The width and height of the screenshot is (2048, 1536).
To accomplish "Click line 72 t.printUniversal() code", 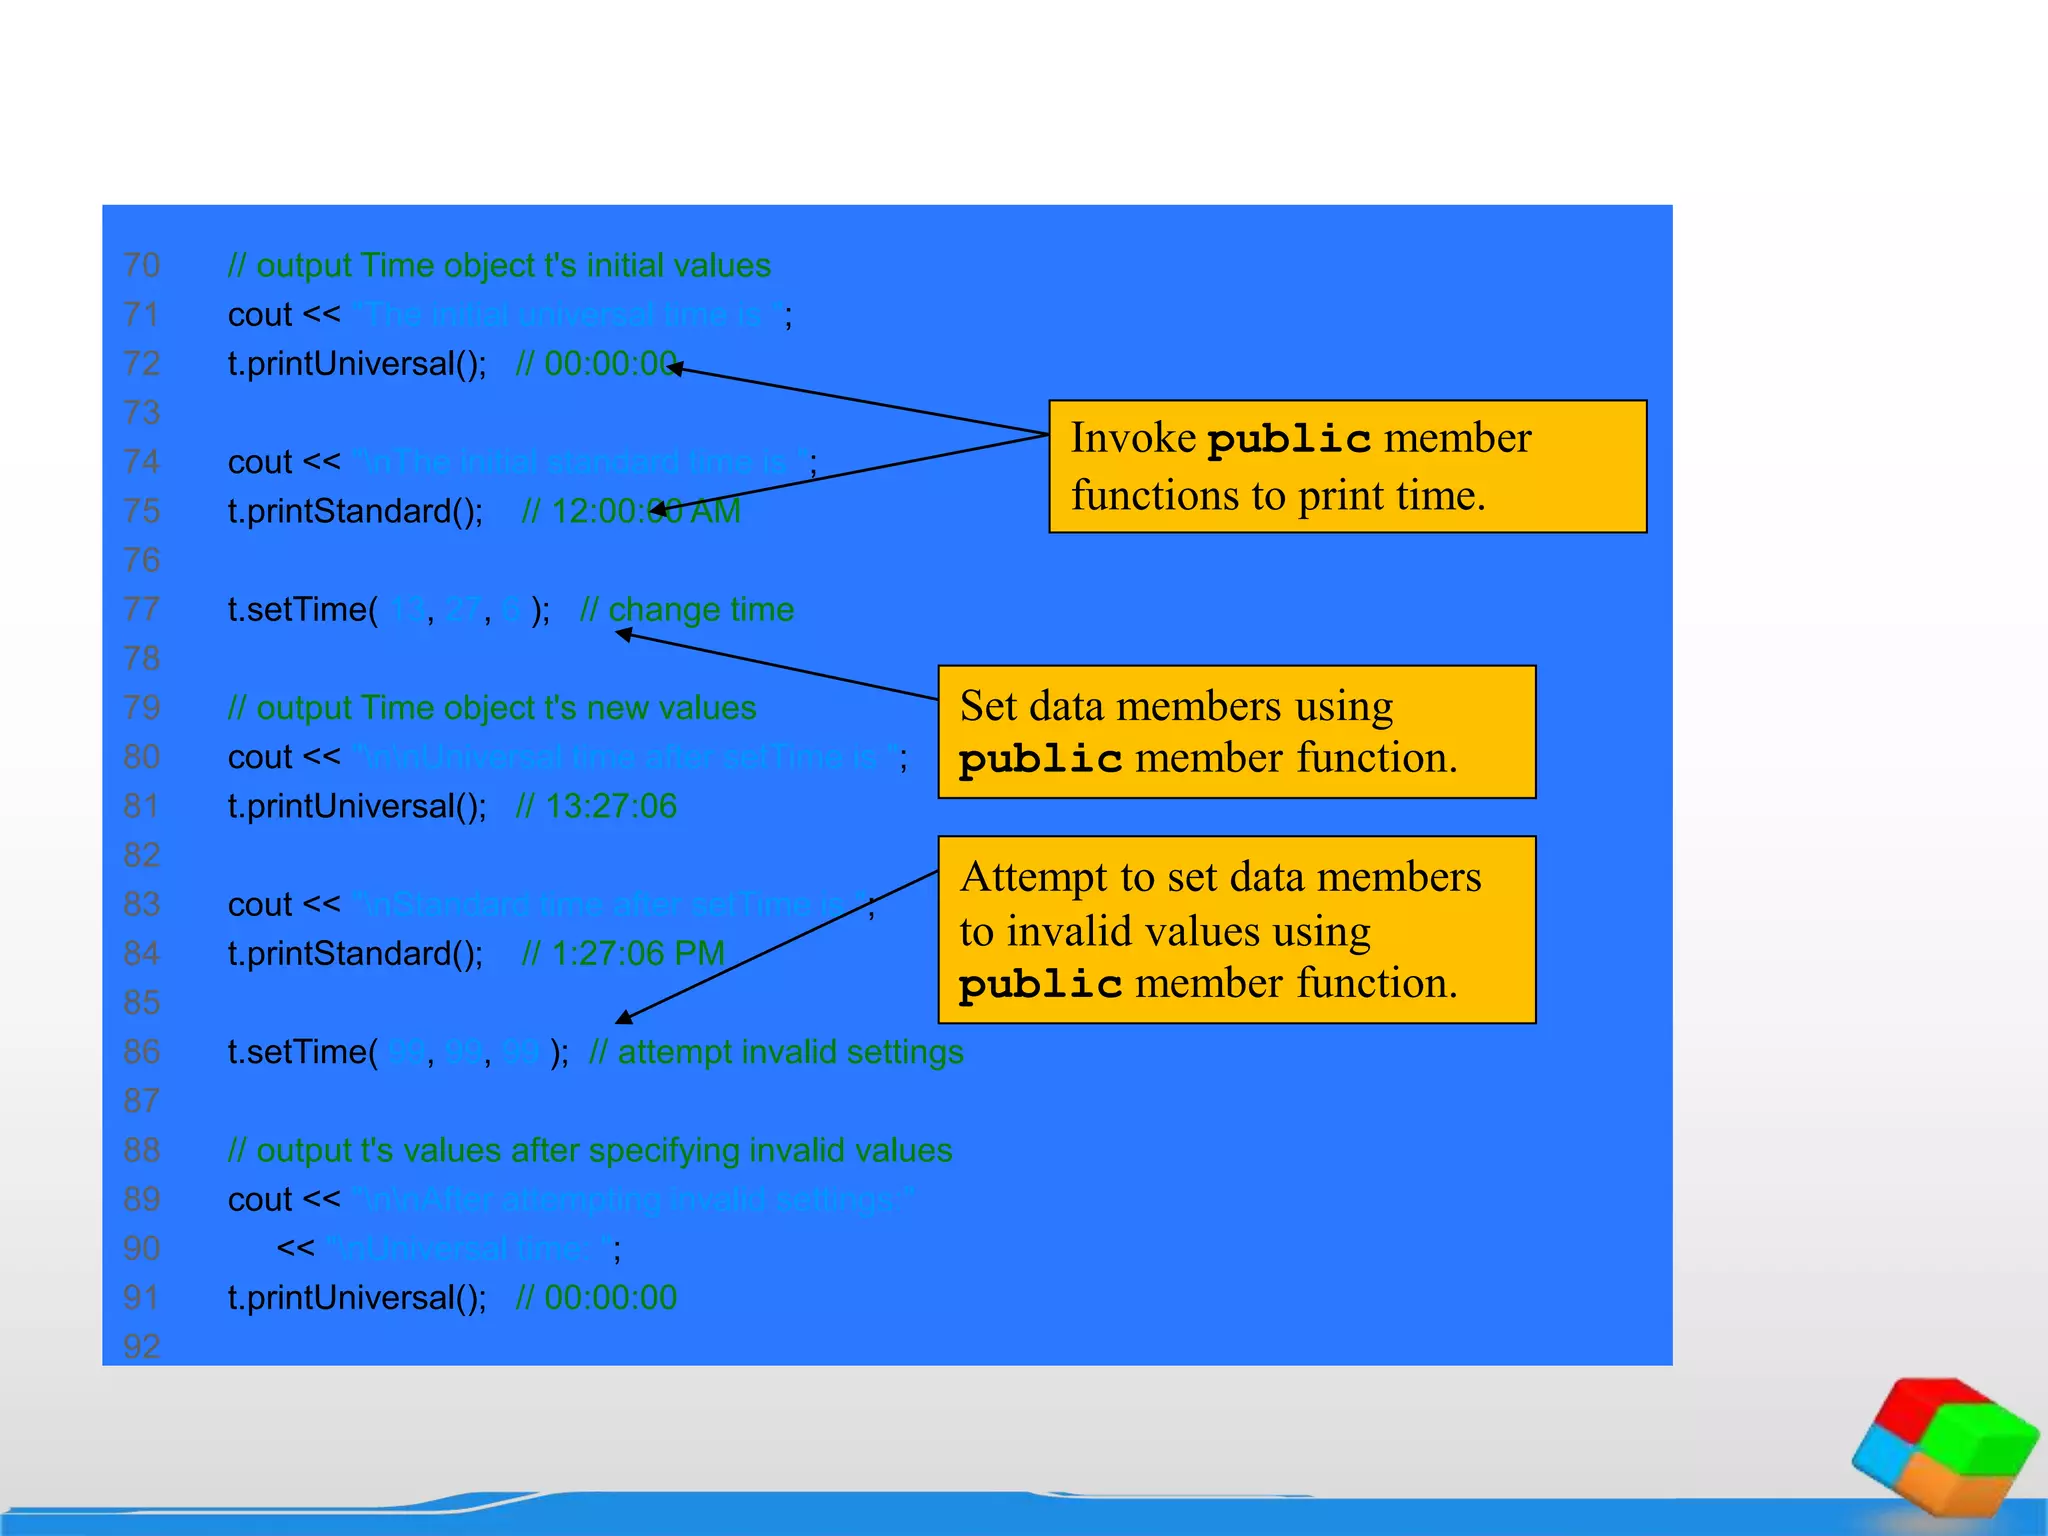I will coord(357,364).
